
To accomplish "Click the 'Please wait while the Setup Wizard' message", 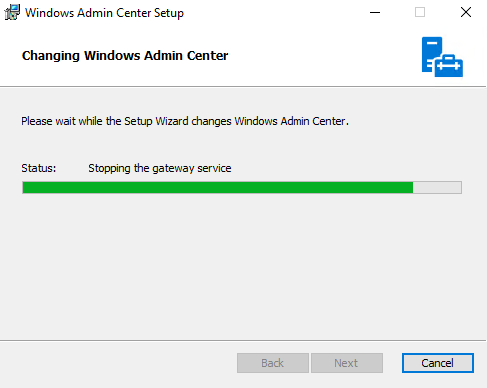I will click(185, 121).
